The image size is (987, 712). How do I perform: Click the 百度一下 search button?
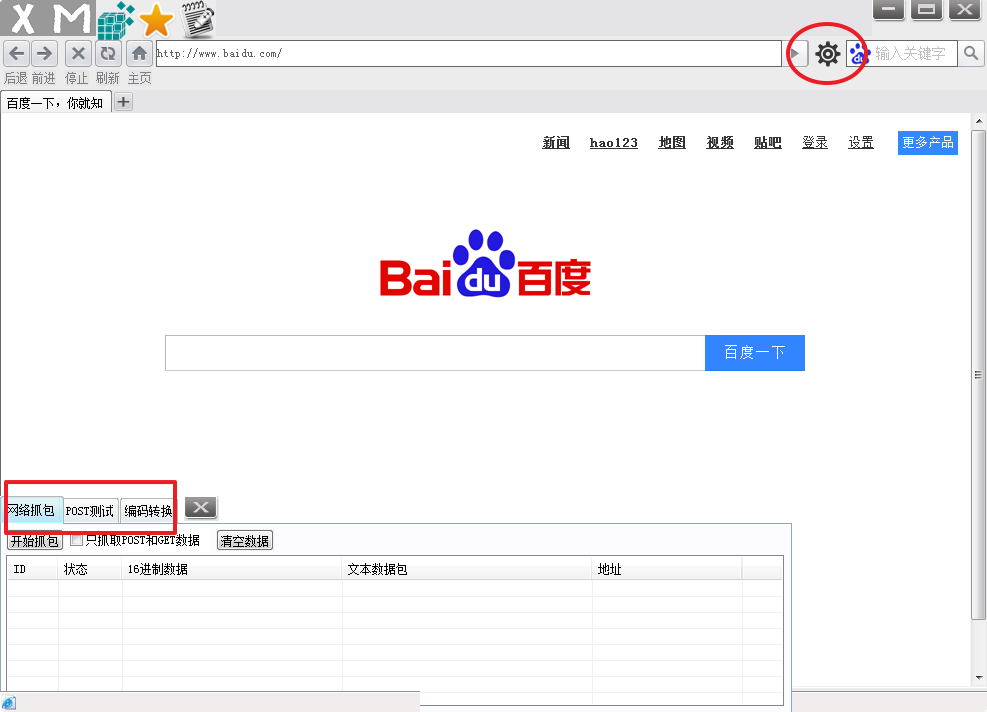755,353
